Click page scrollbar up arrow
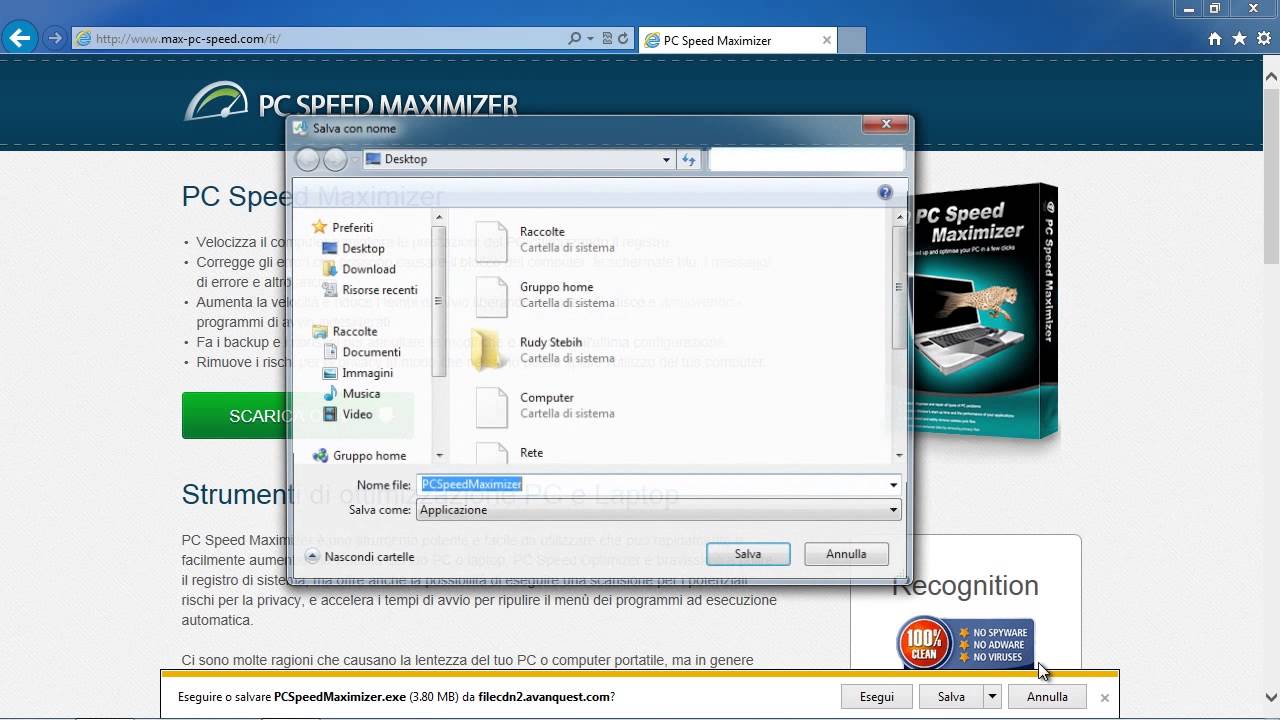Image resolution: width=1280 pixels, height=720 pixels. pos(1272,75)
